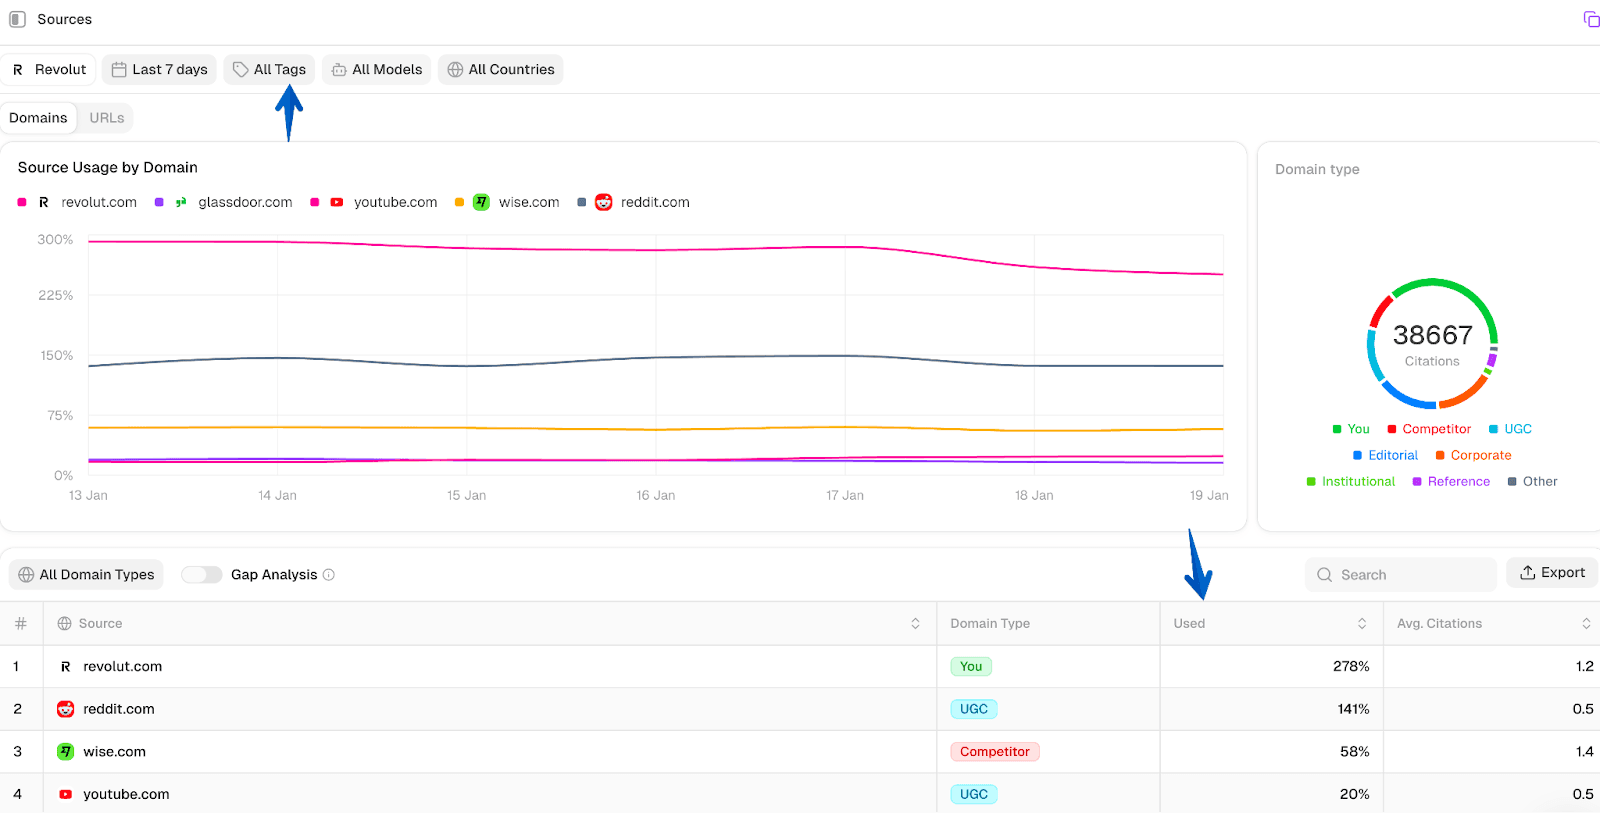Sort table by Used column arrows

click(1362, 623)
